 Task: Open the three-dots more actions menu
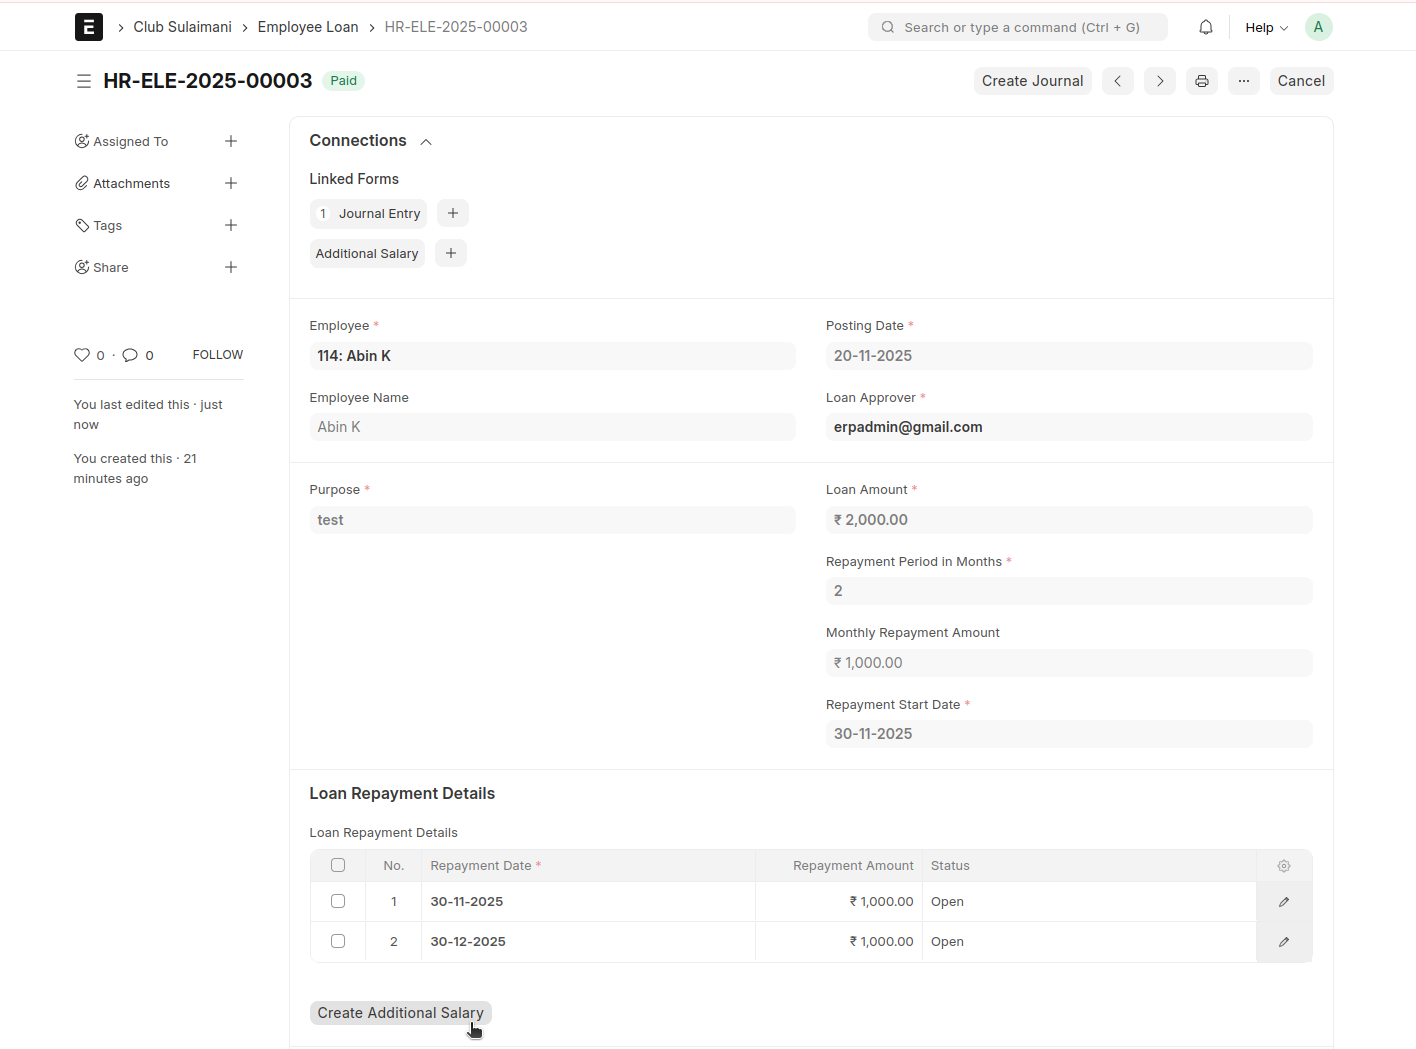(x=1243, y=81)
